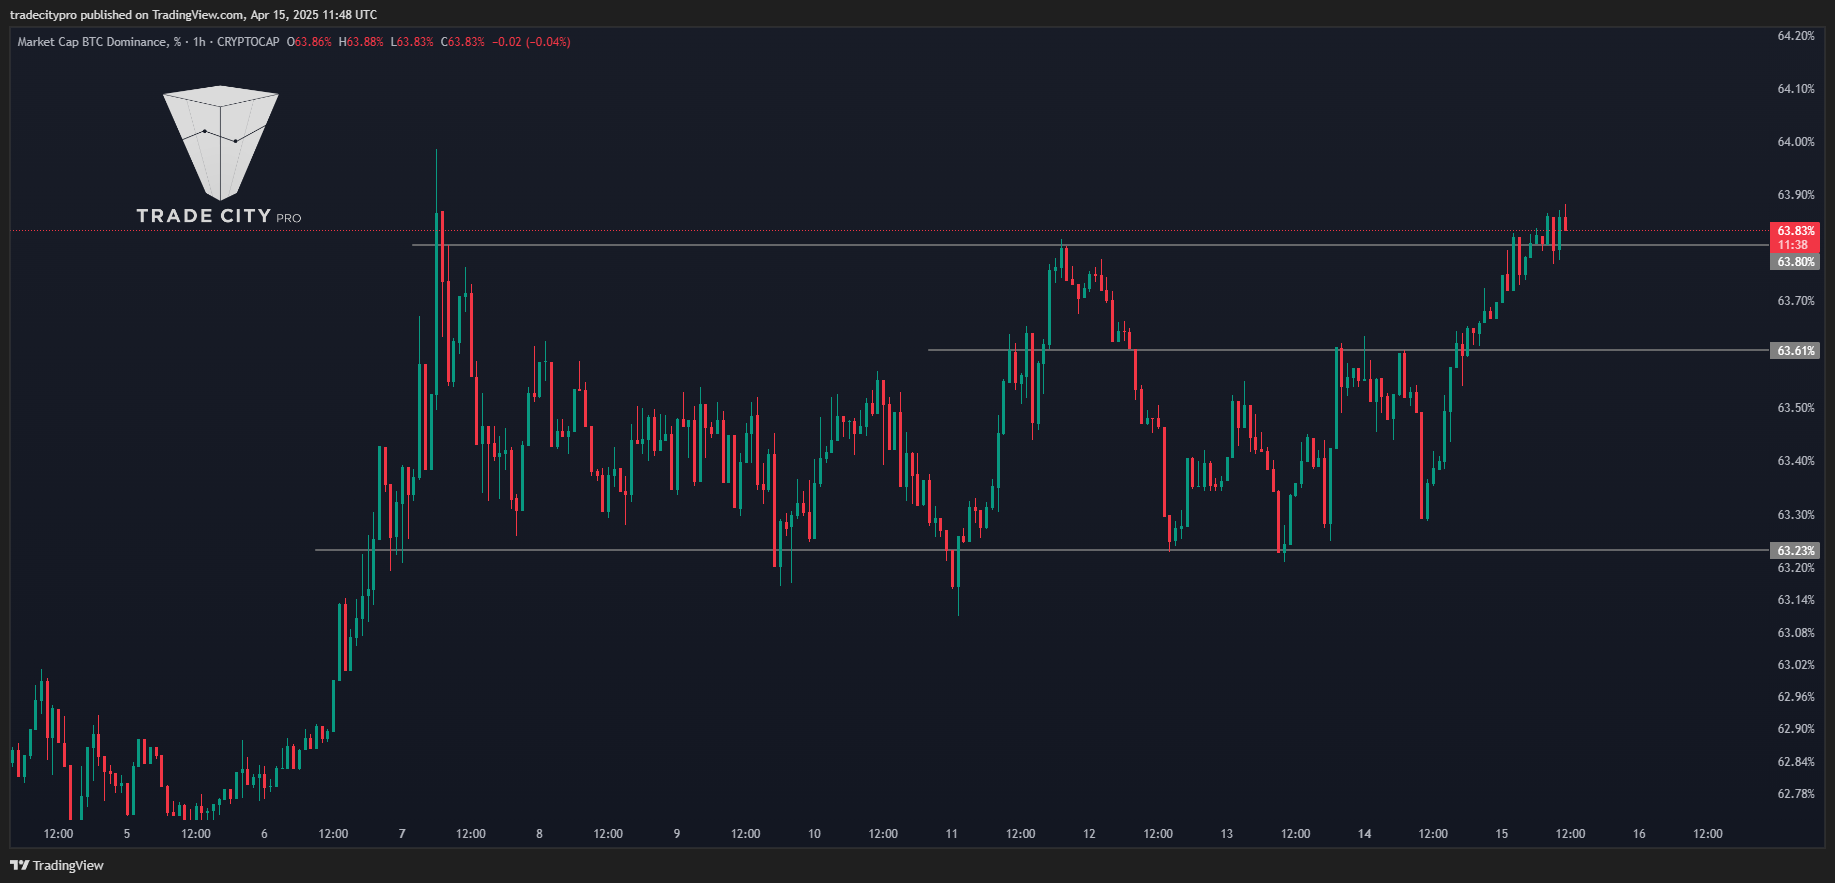
Task: Click the 62.96% price axis label
Action: point(1795,697)
